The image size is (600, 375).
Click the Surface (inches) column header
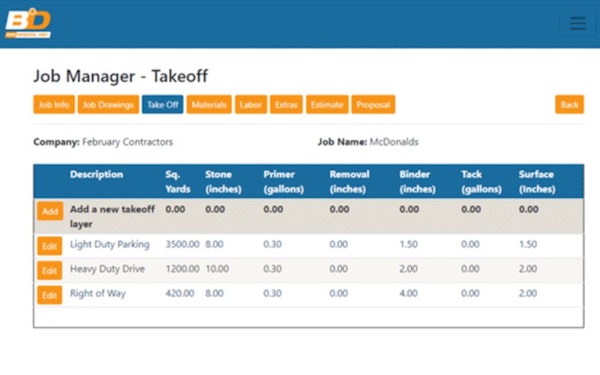(537, 182)
